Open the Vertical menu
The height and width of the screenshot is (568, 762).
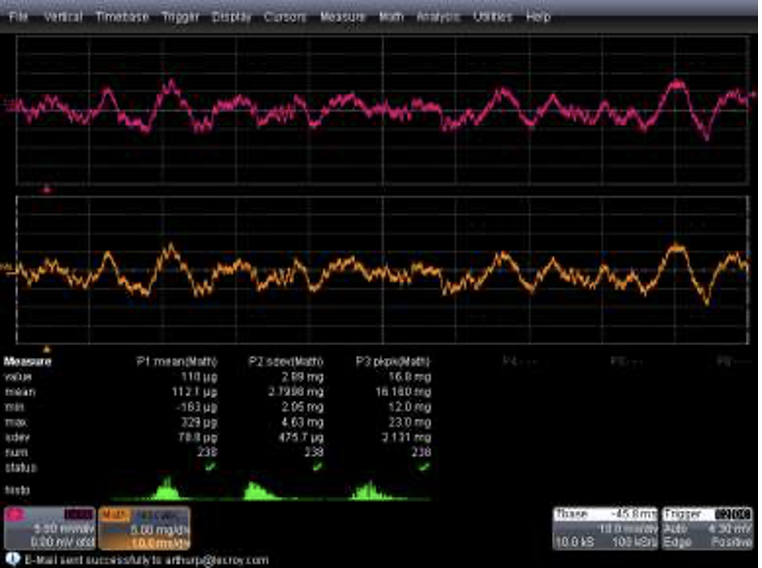(63, 17)
